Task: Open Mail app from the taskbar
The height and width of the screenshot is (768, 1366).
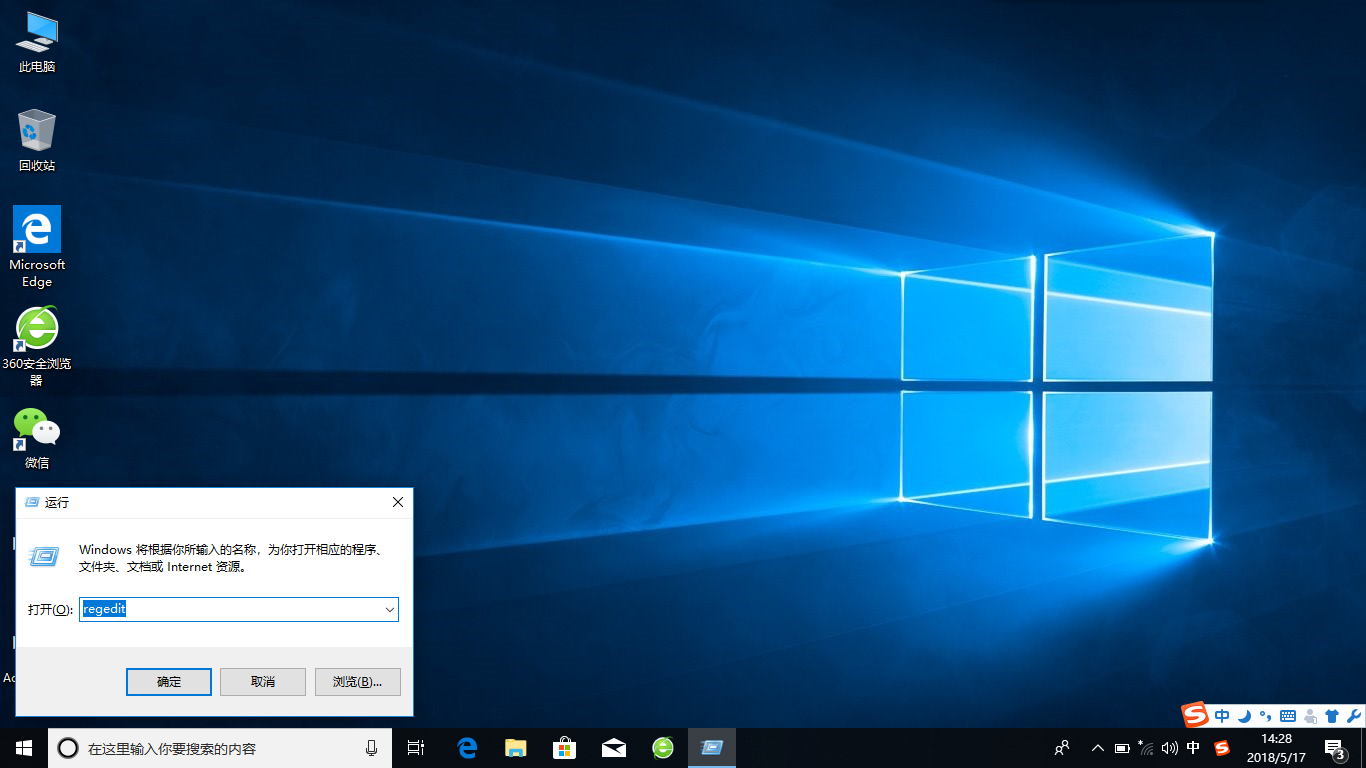Action: 613,748
